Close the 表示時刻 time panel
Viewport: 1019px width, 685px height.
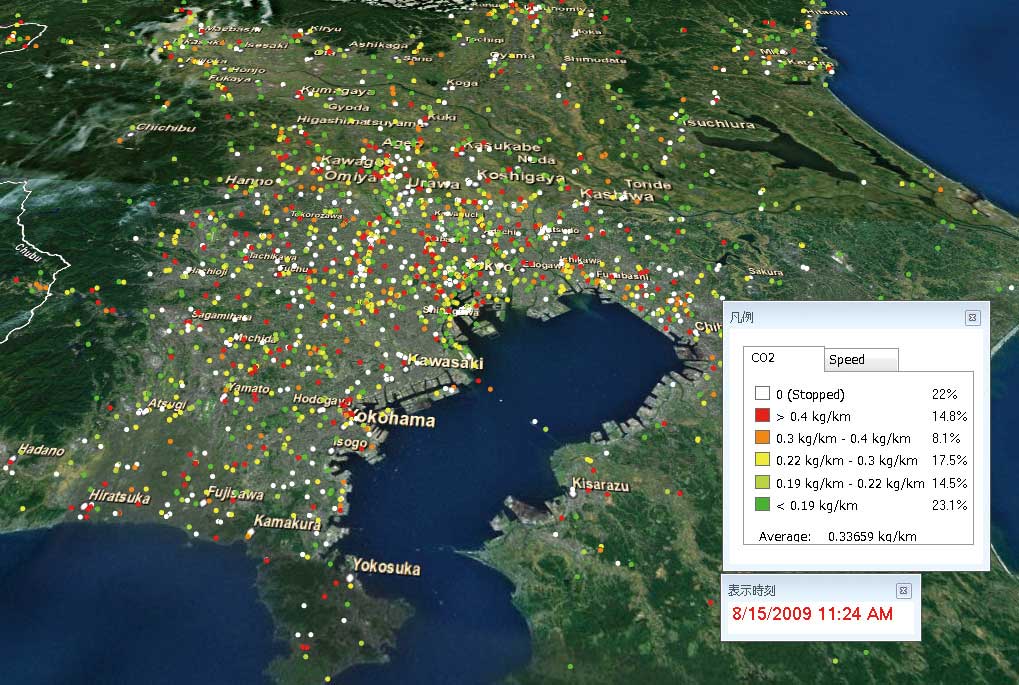point(903,590)
